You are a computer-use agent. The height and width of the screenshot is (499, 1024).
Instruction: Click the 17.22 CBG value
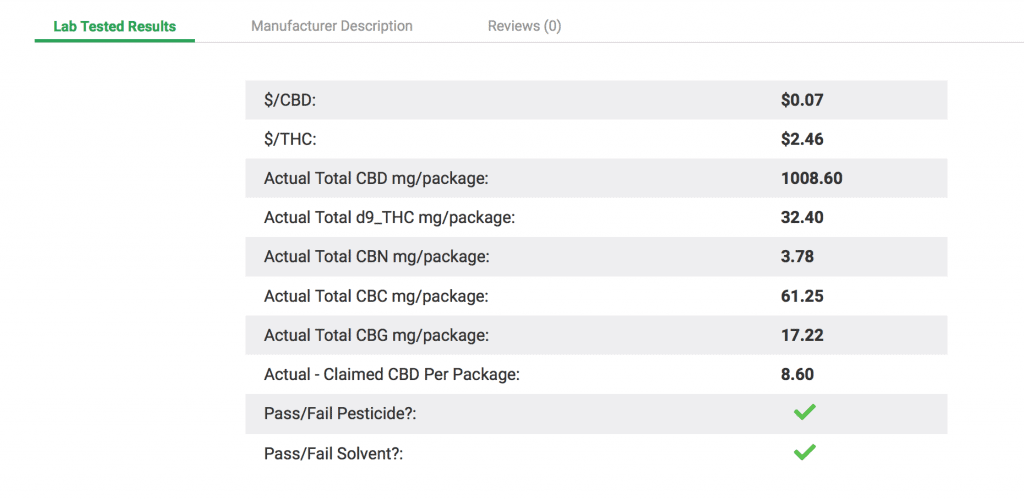pos(802,335)
